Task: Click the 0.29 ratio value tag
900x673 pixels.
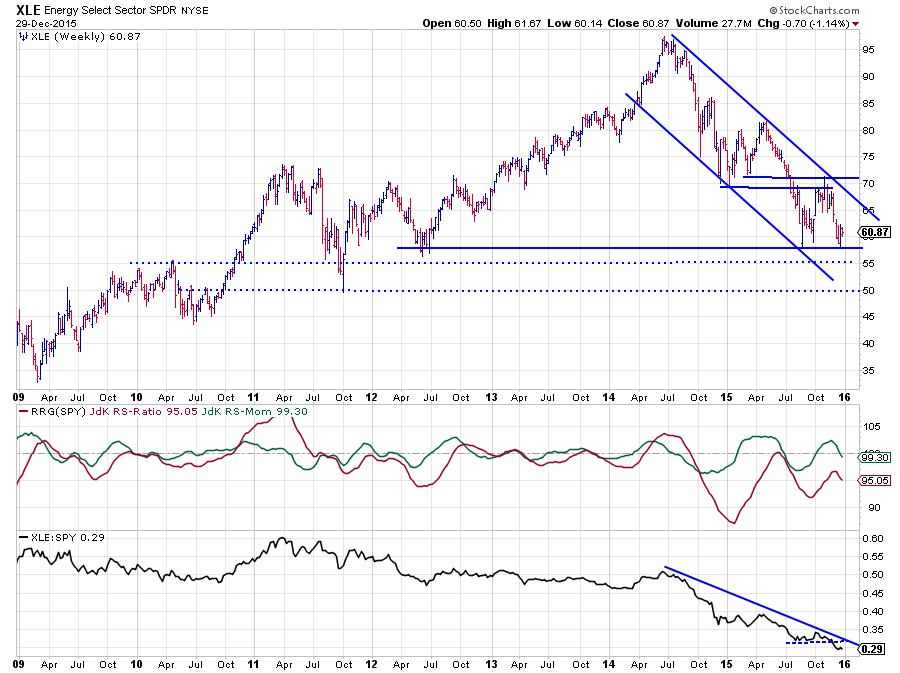Action: click(873, 649)
